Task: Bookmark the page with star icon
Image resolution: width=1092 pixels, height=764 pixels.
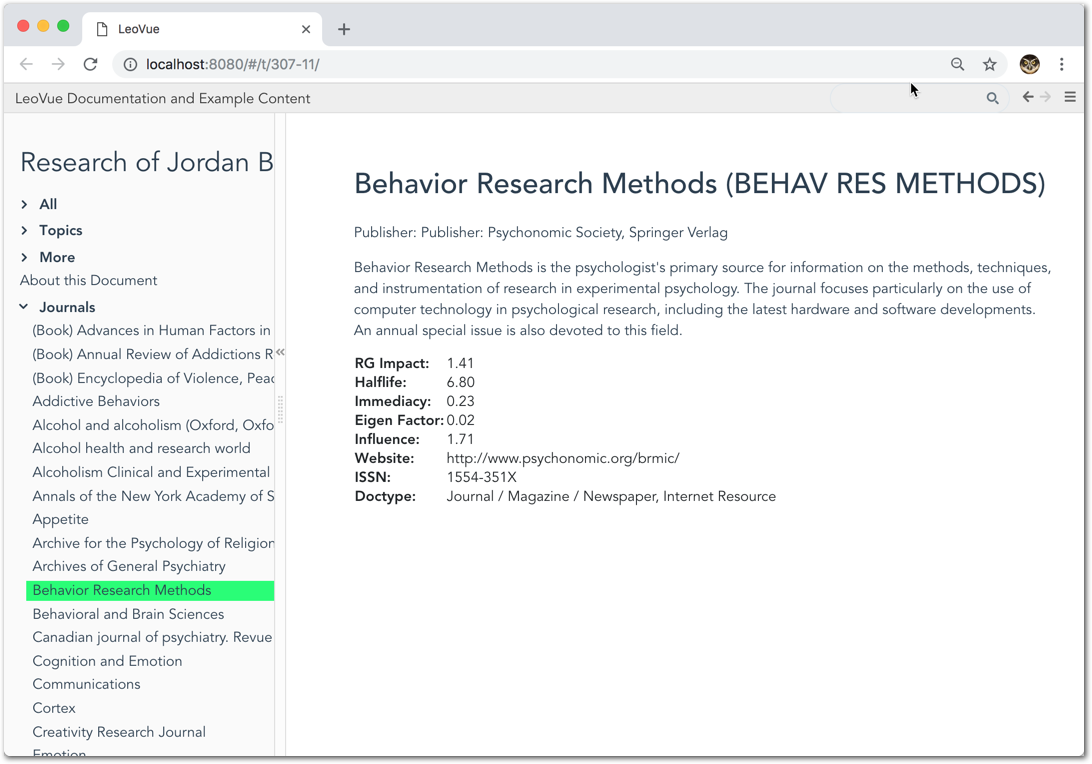Action: [x=990, y=64]
